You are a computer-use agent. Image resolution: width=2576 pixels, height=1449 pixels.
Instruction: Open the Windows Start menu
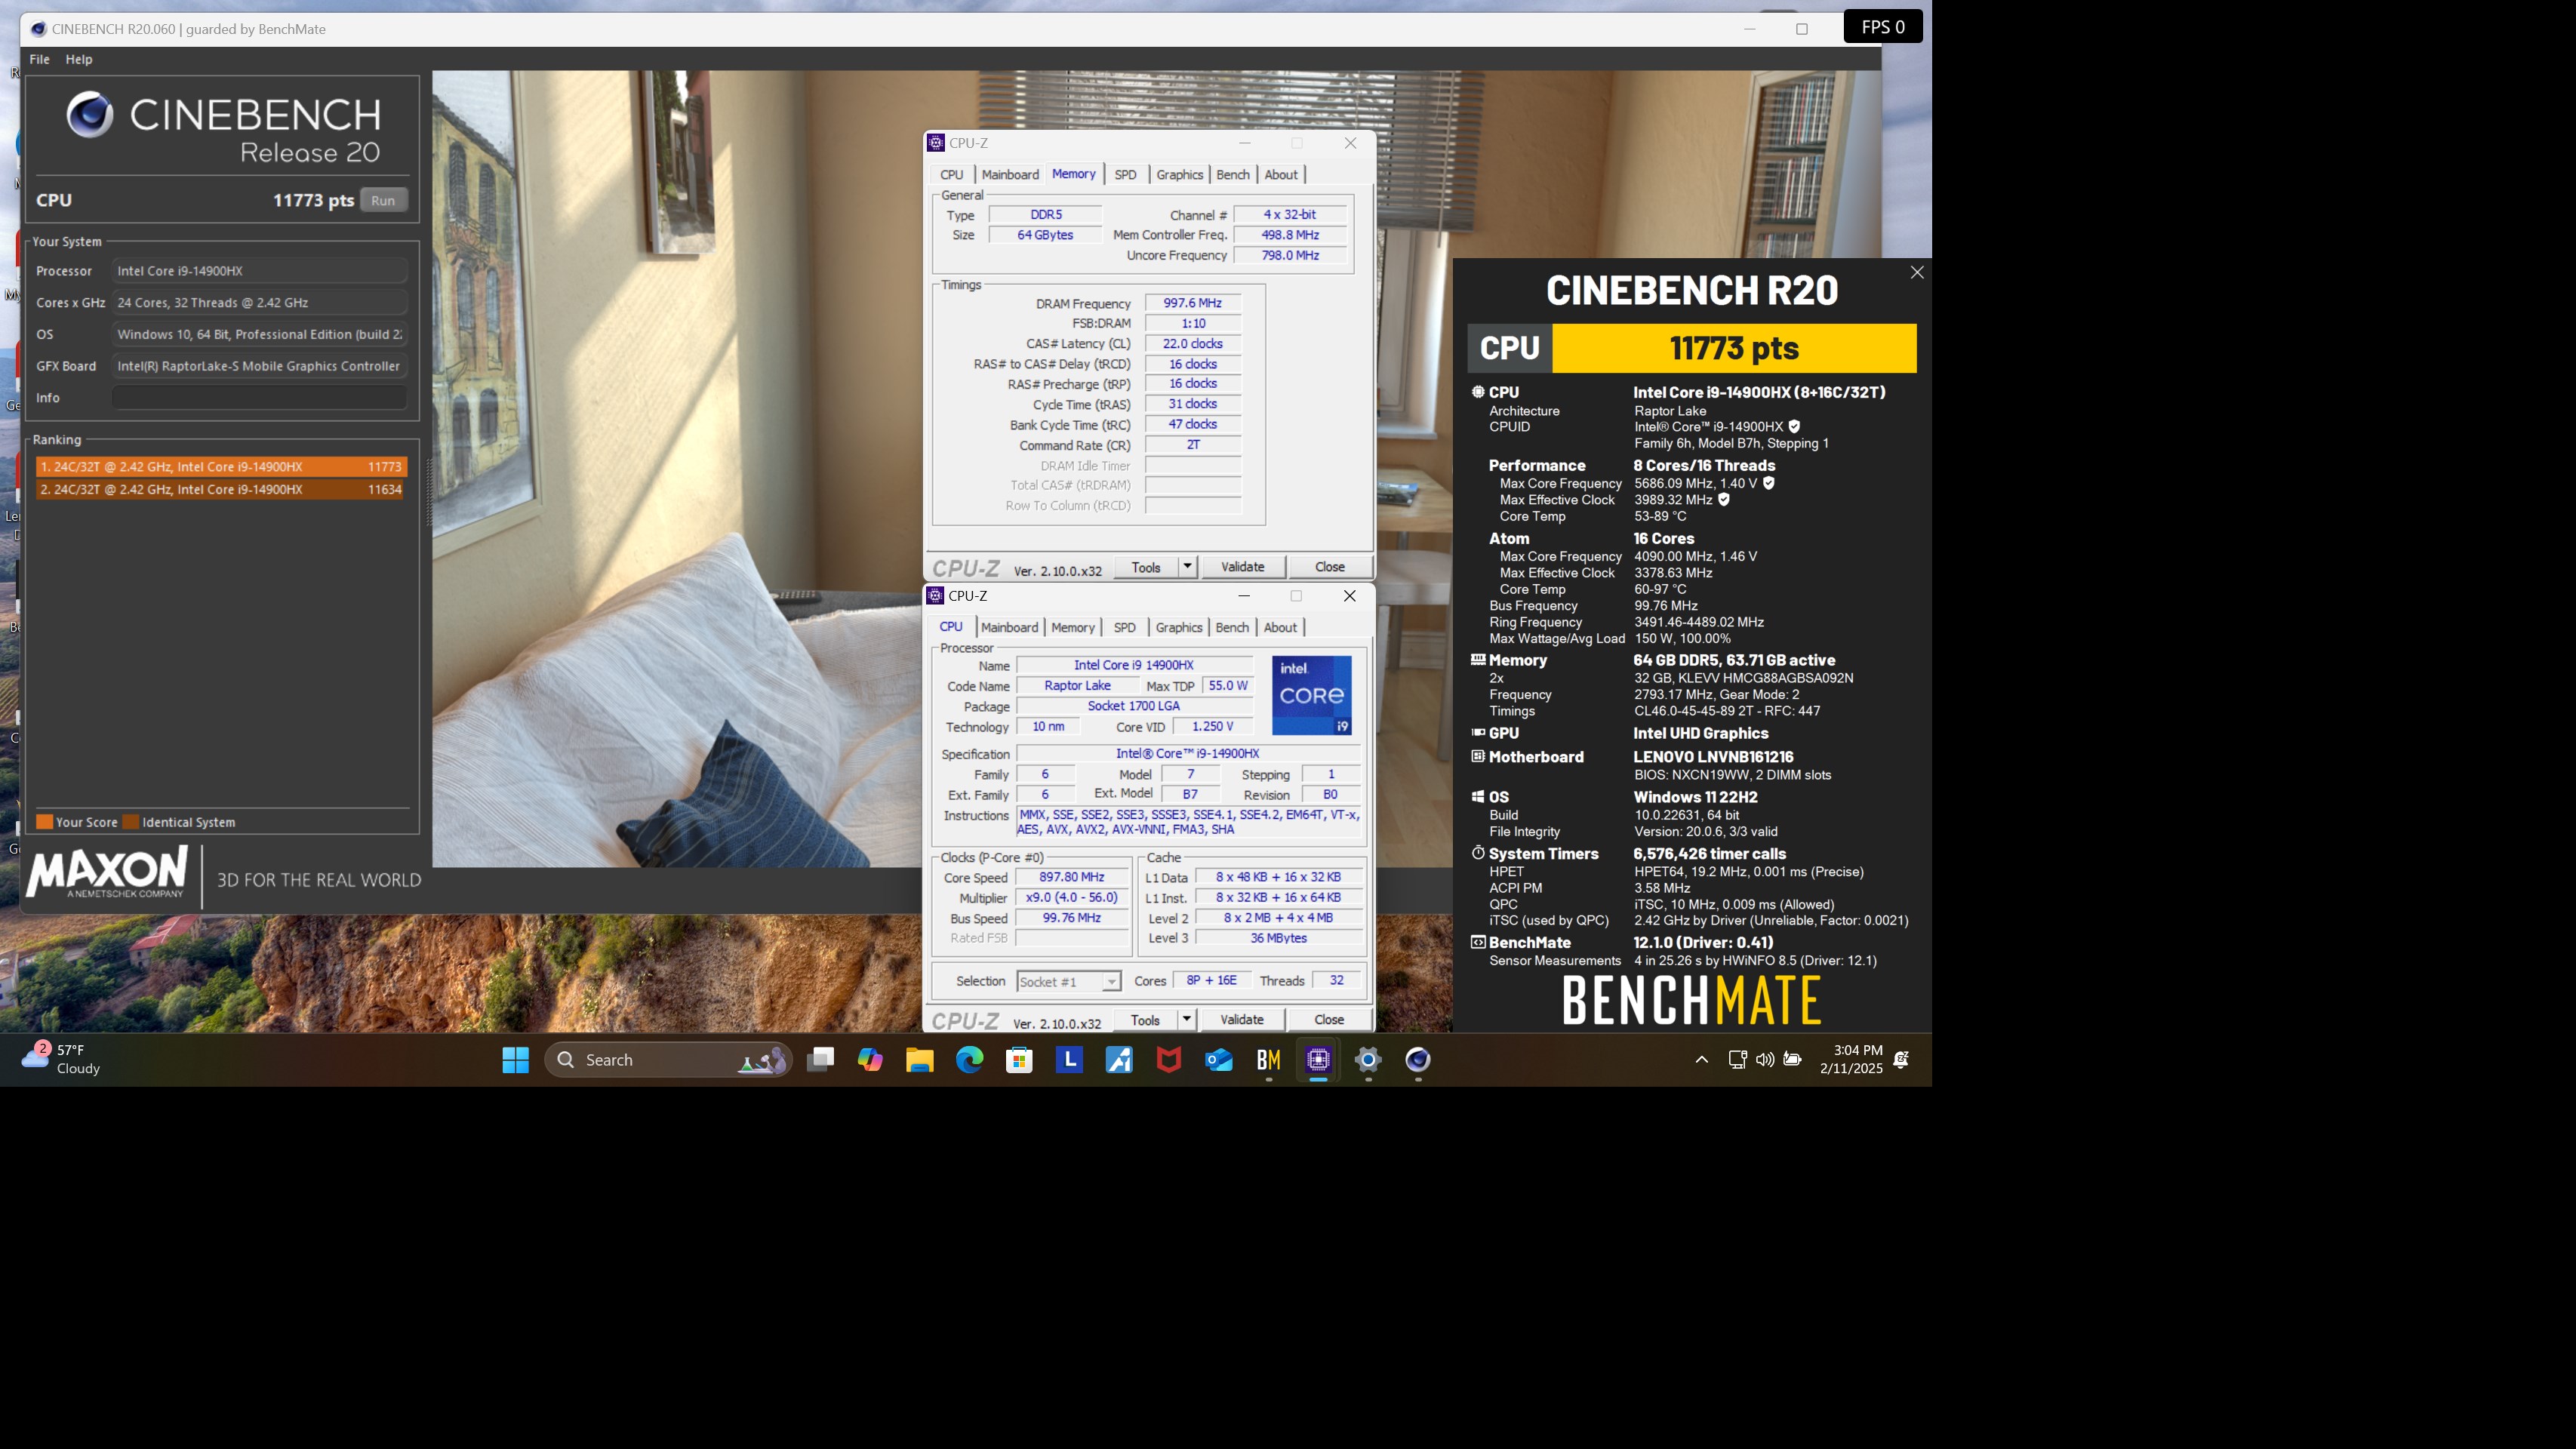point(515,1060)
